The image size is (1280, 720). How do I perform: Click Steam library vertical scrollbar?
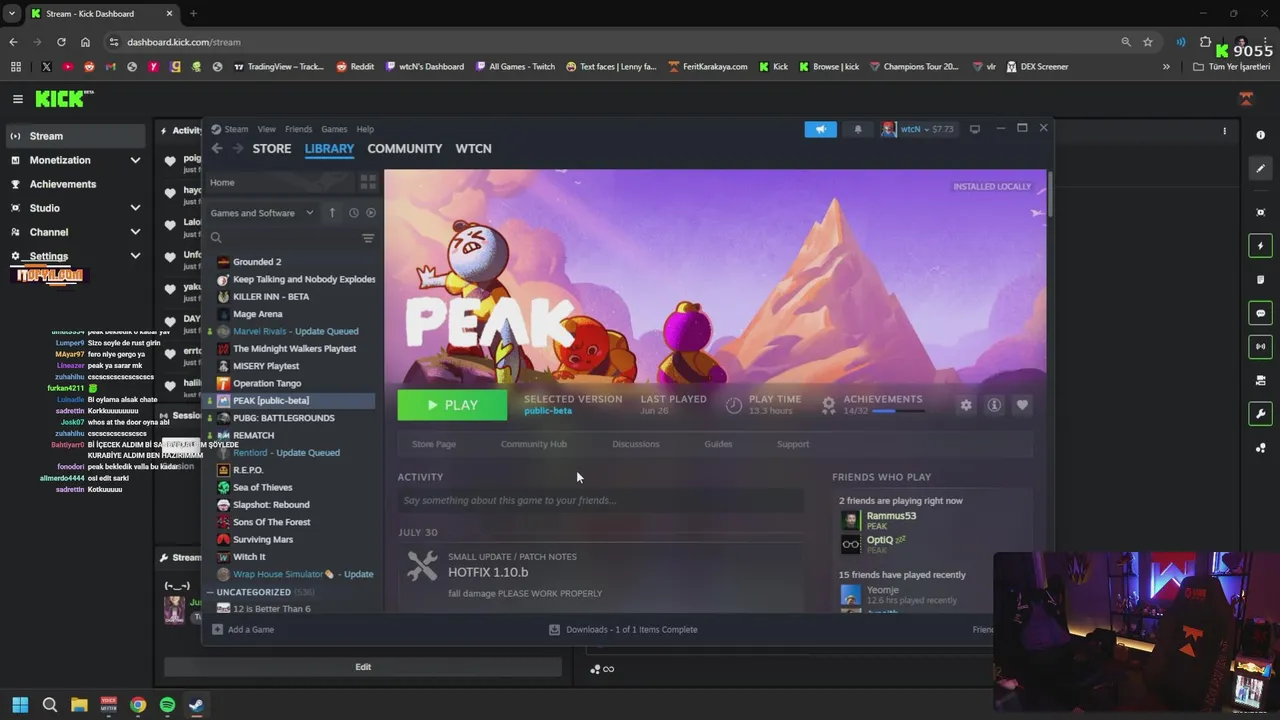(1049, 193)
